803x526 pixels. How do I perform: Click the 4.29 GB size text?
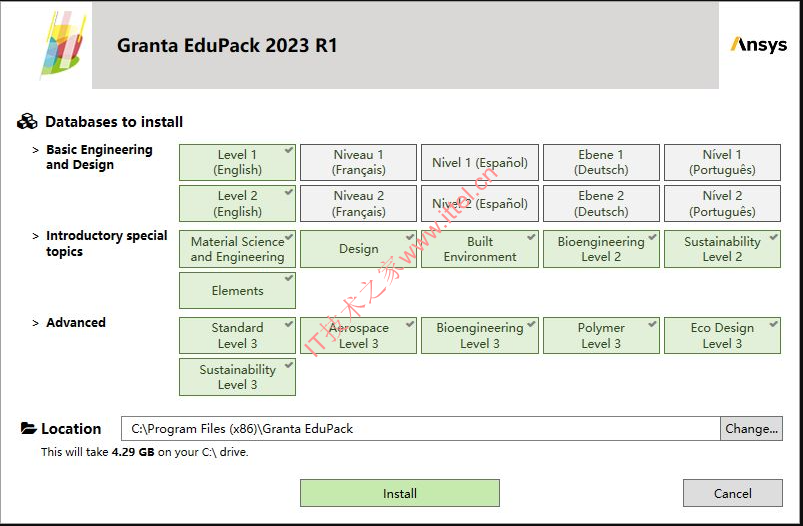point(133,452)
